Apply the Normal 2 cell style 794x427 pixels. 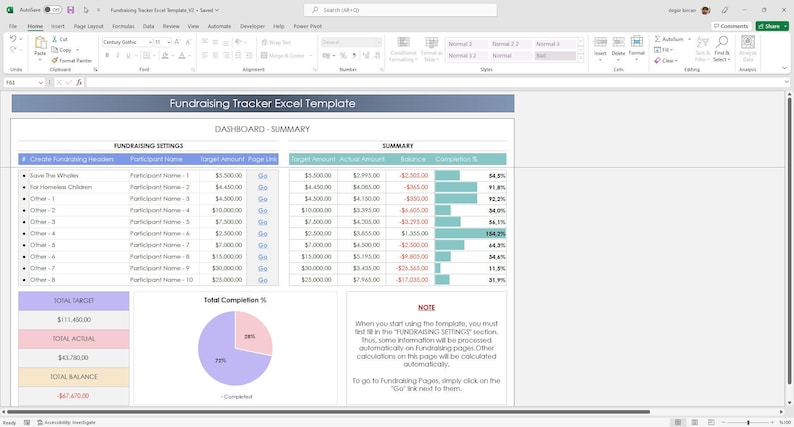466,44
